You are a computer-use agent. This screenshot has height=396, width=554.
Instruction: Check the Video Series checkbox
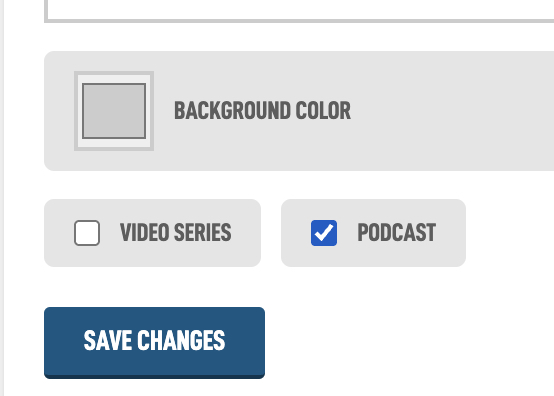(87, 233)
